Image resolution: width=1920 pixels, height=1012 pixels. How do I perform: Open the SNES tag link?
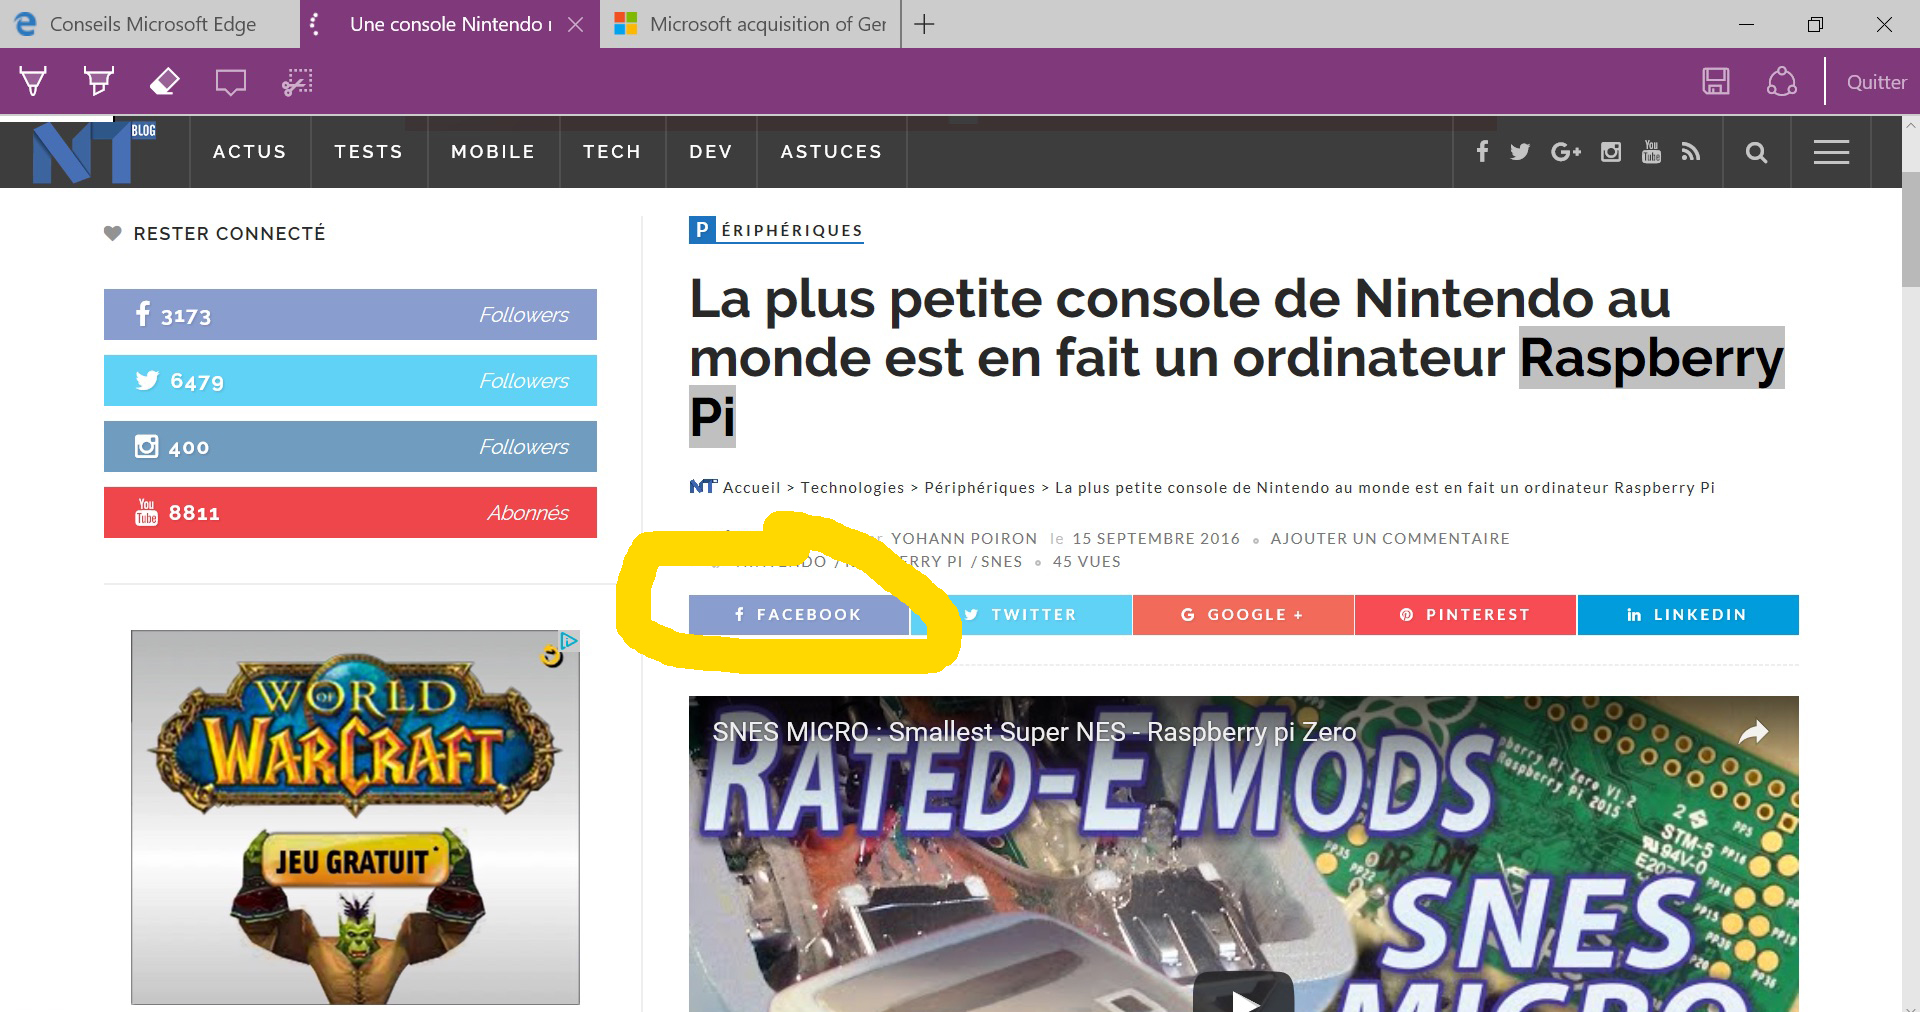click(x=1001, y=562)
